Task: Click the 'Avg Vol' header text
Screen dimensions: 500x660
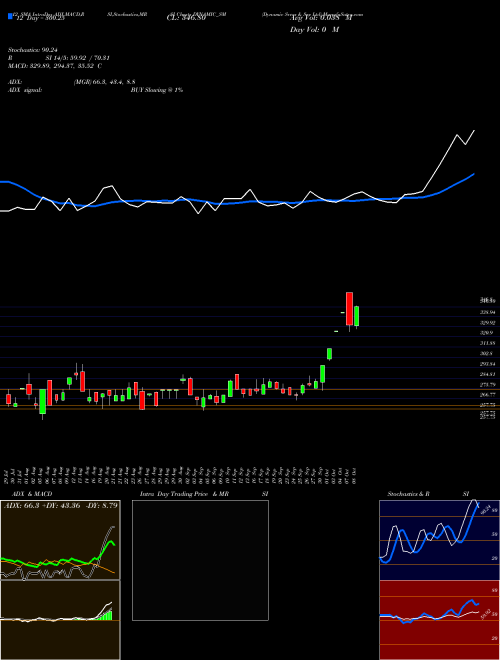Action: coord(321,19)
